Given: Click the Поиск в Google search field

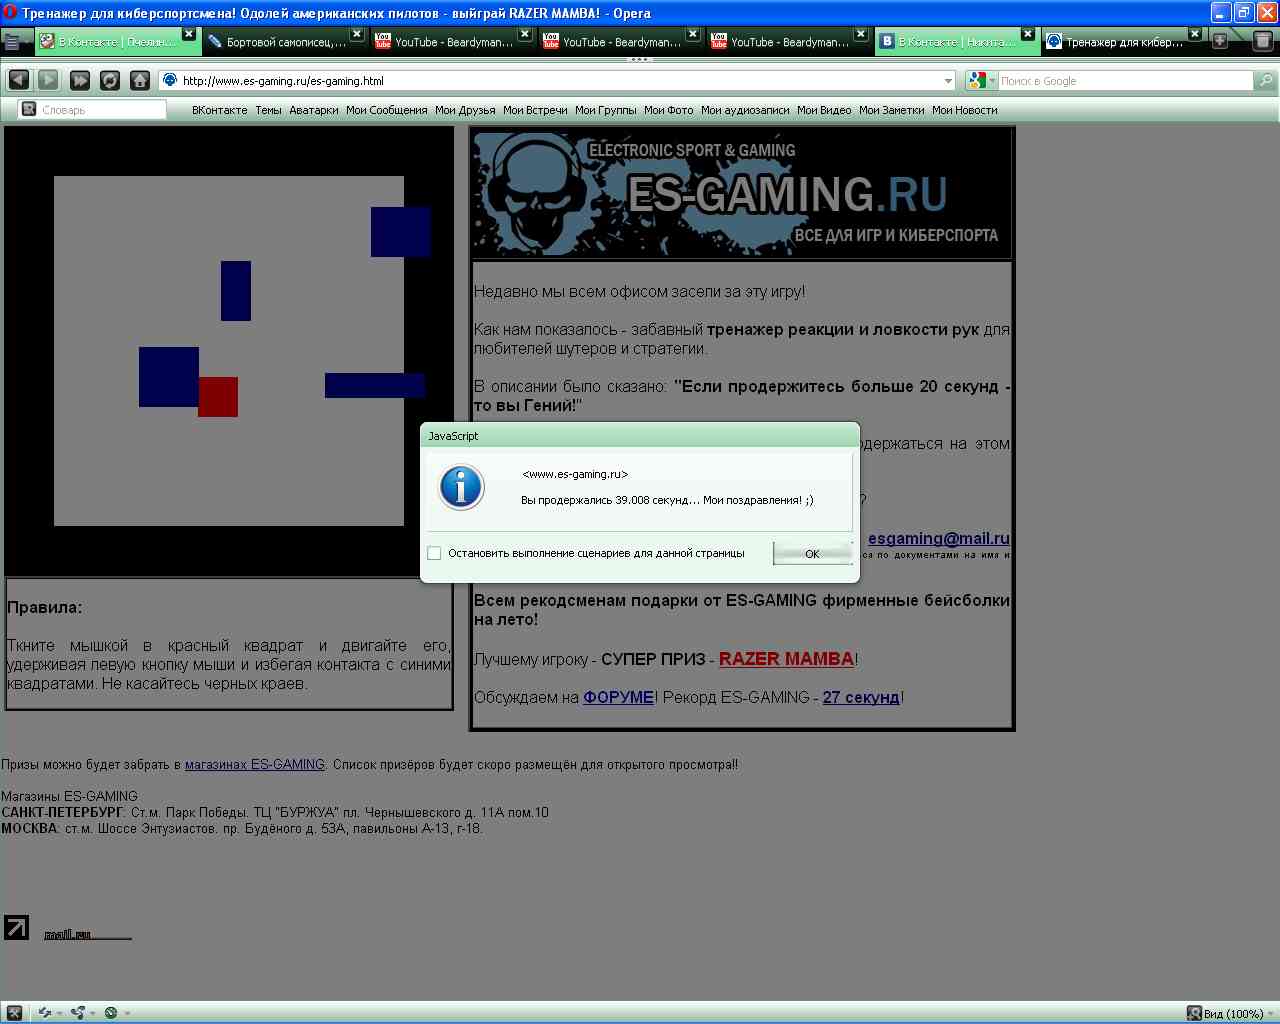Looking at the screenshot, I should (x=1125, y=81).
